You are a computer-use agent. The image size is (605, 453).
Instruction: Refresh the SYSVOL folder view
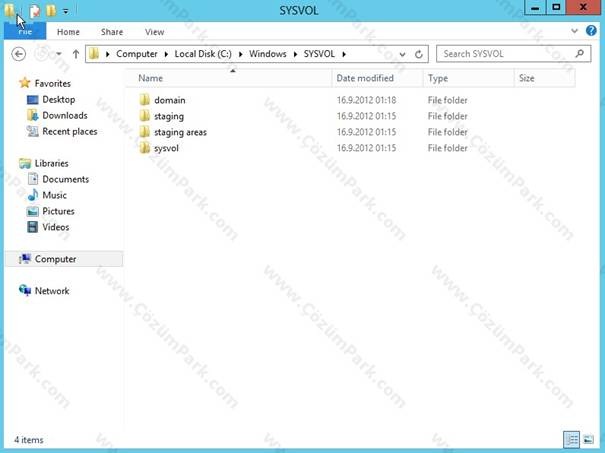419,54
